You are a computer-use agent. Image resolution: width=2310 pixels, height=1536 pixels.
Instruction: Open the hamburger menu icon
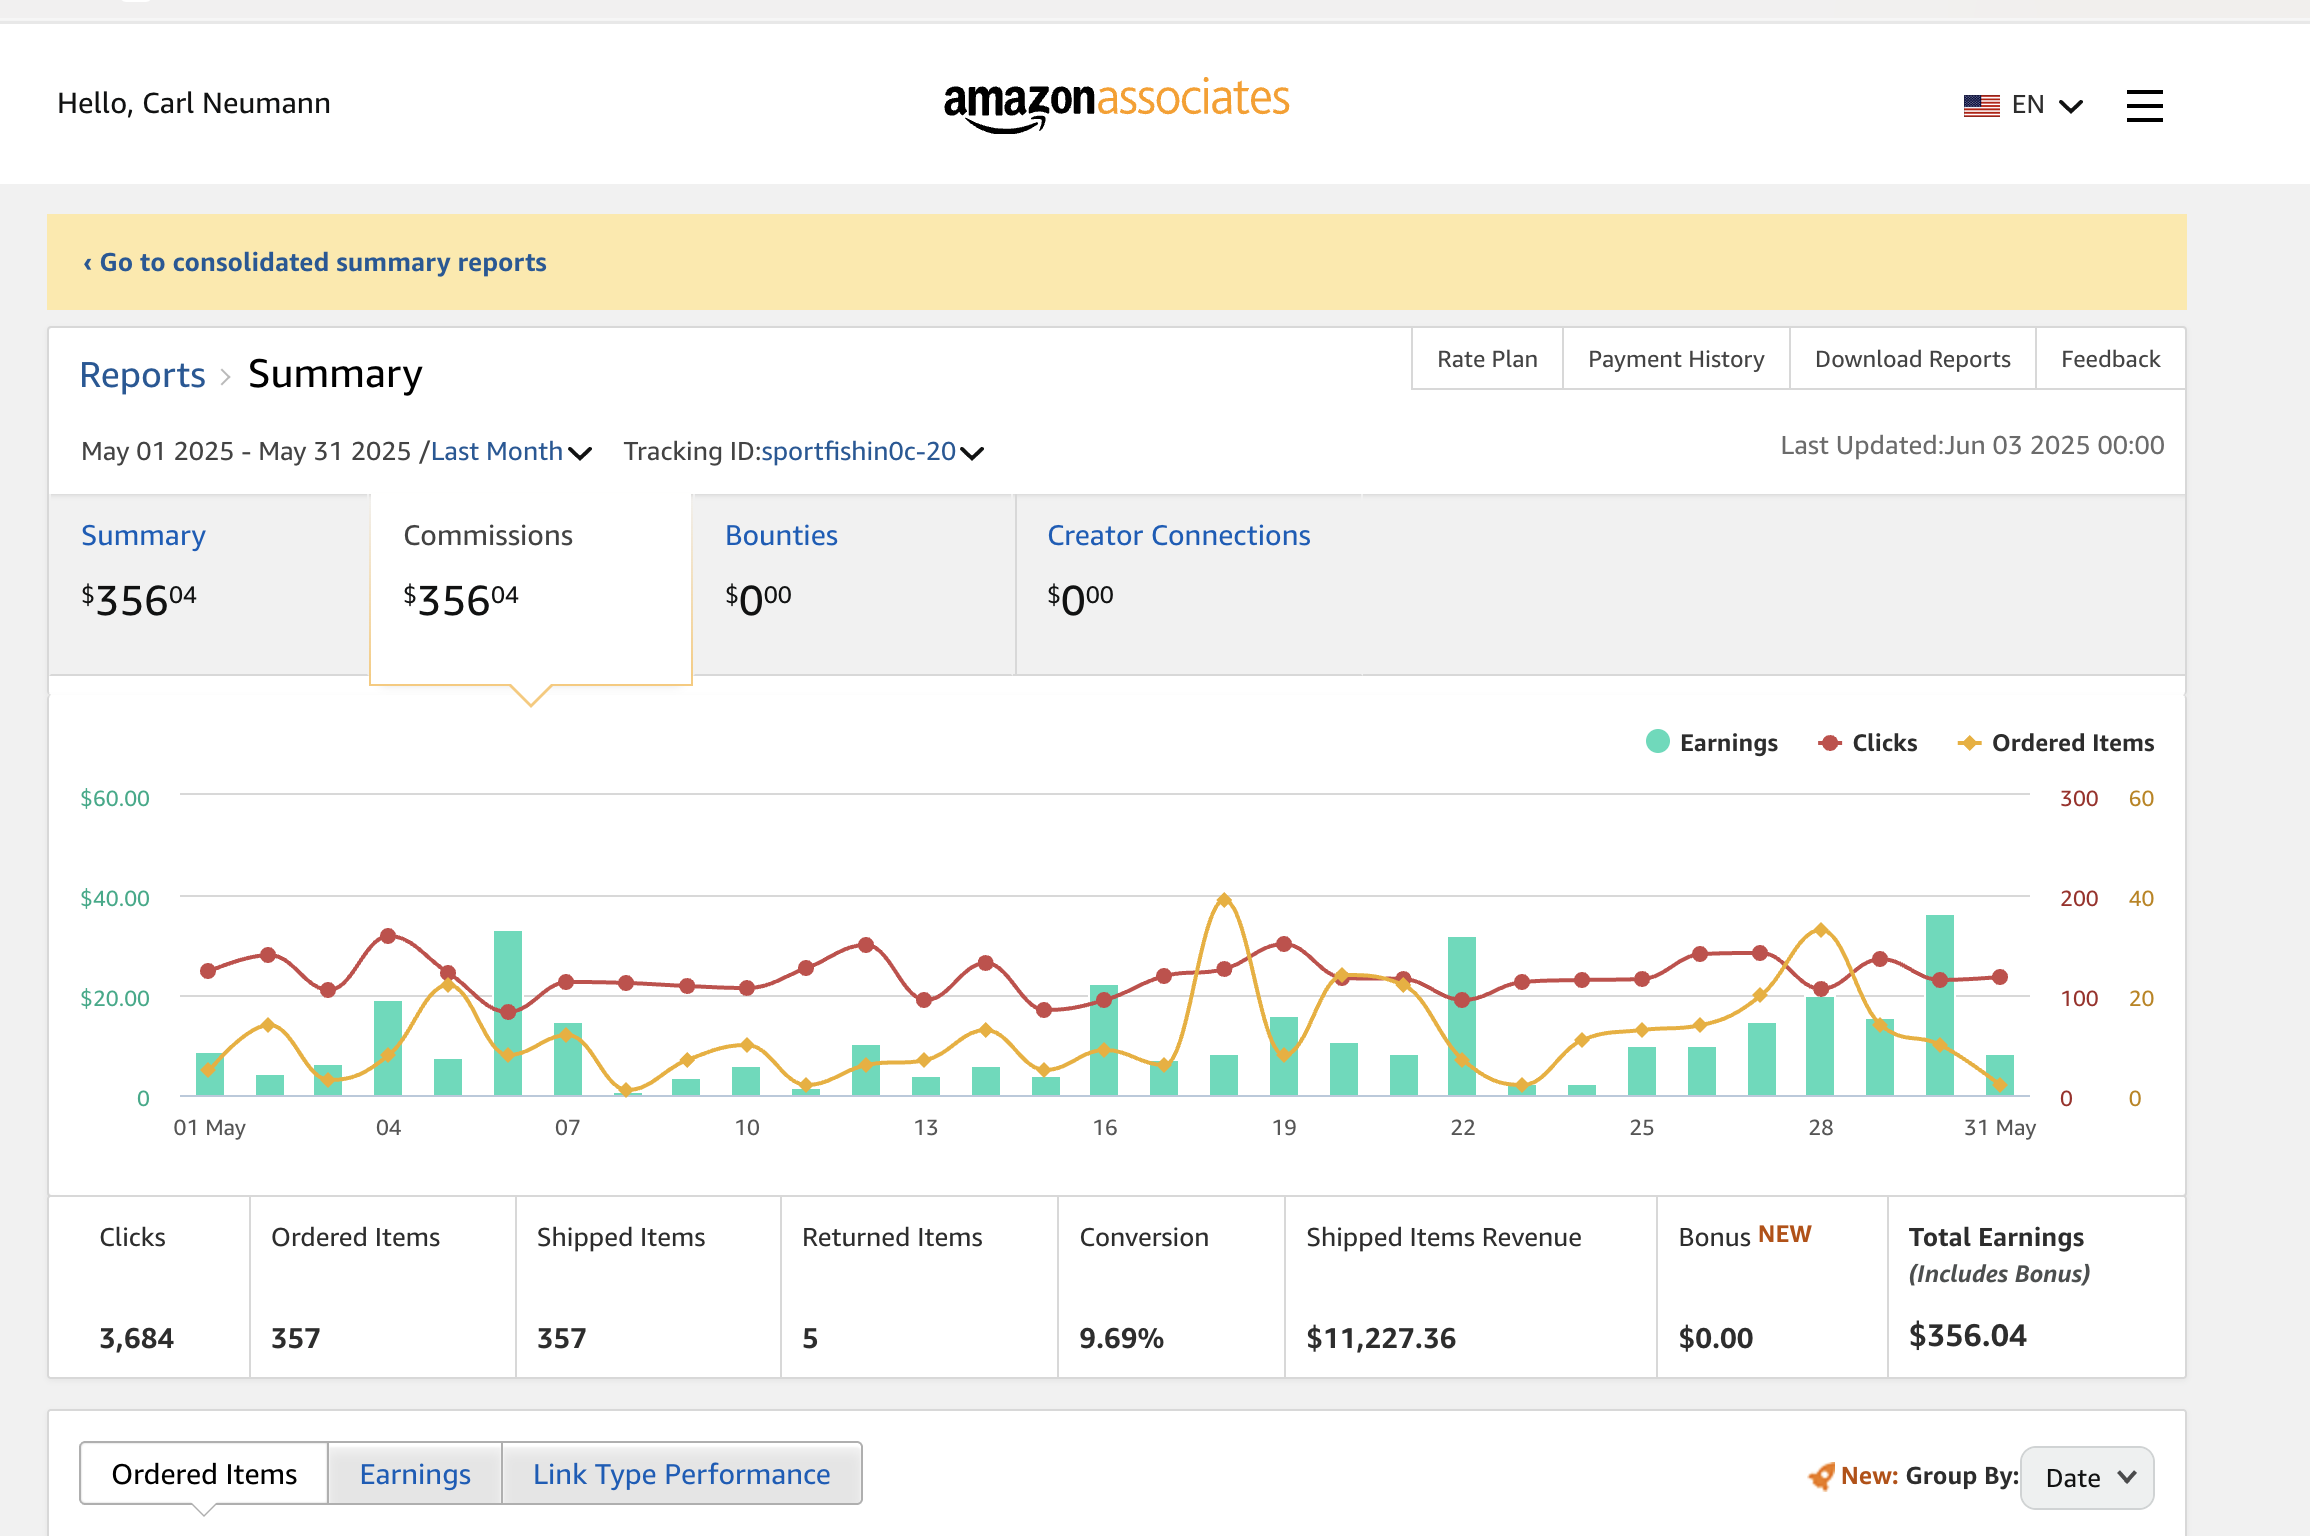coord(2144,105)
